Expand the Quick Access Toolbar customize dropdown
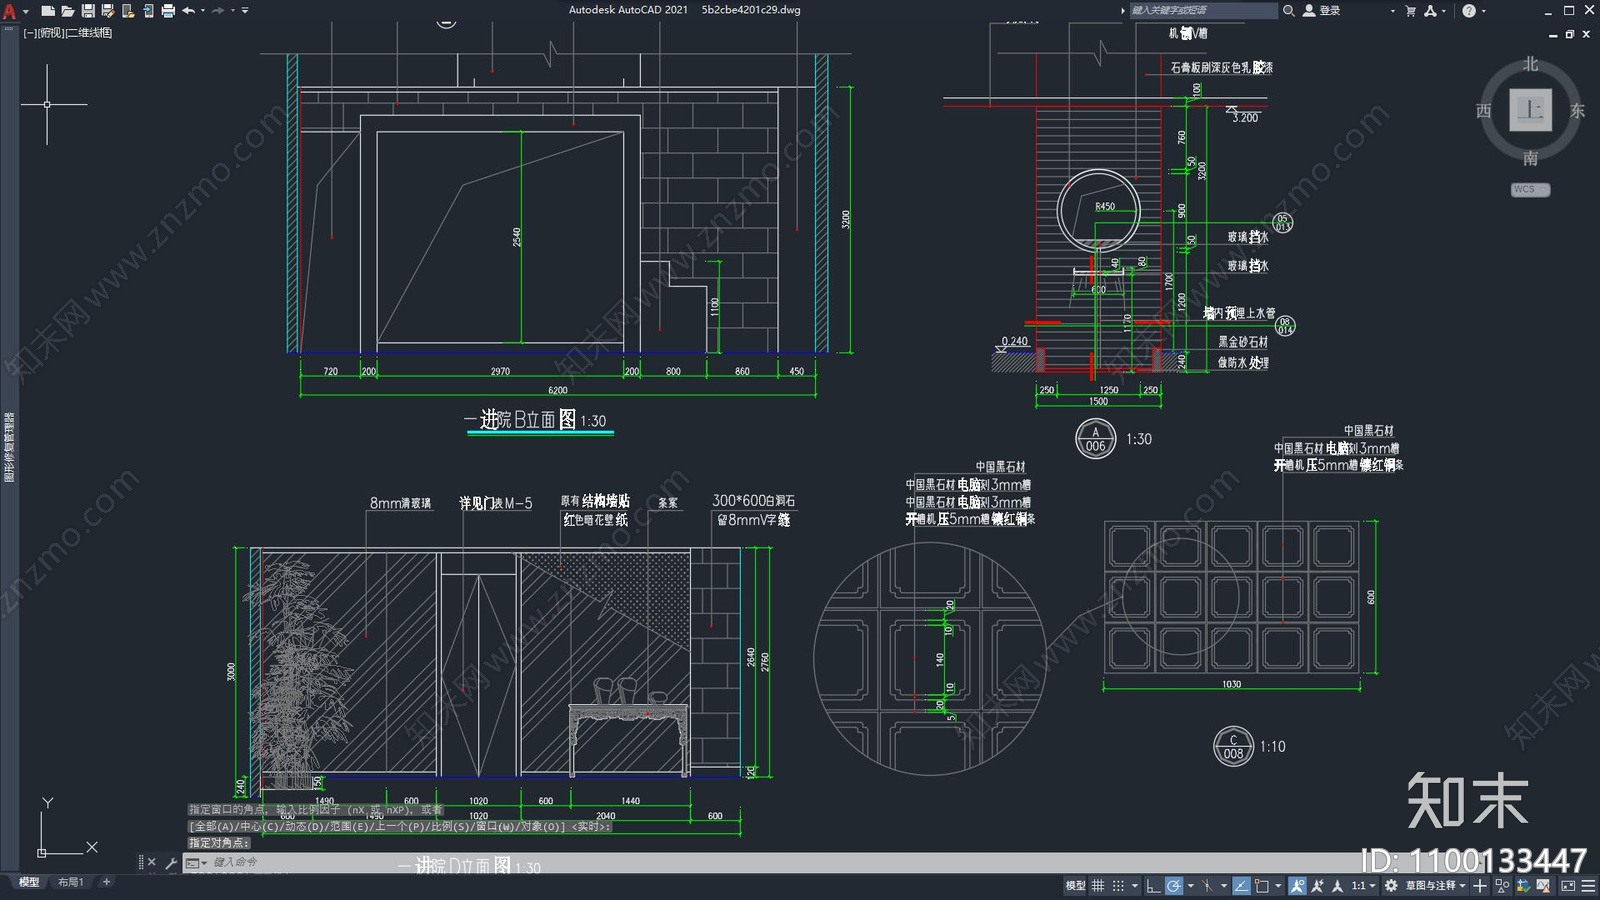The height and width of the screenshot is (900, 1600). (245, 11)
